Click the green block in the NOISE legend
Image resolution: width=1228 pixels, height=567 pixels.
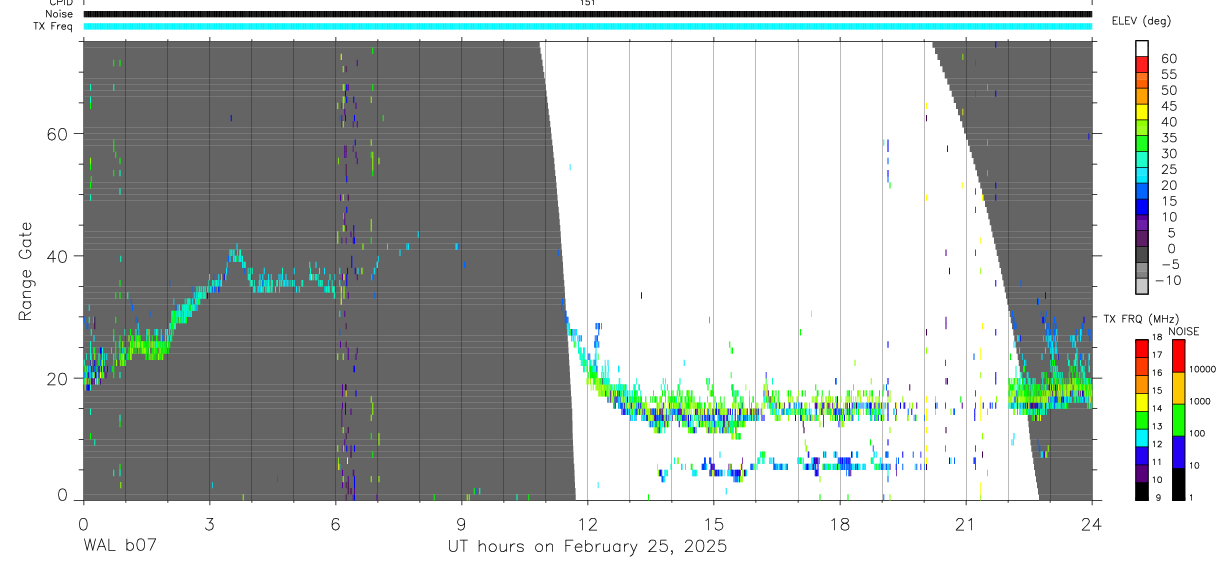tap(1178, 420)
